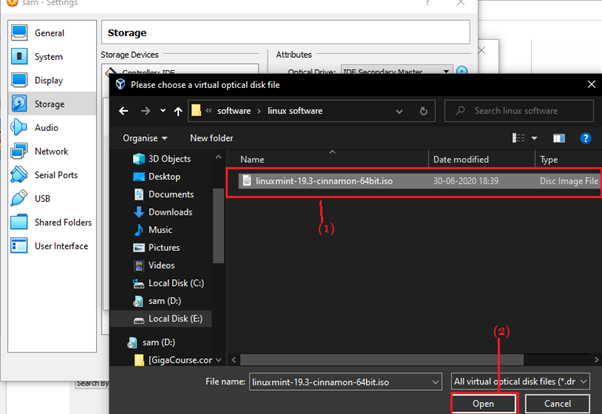Open recent locations dropdown arrow
The image size is (602, 414).
click(163, 111)
